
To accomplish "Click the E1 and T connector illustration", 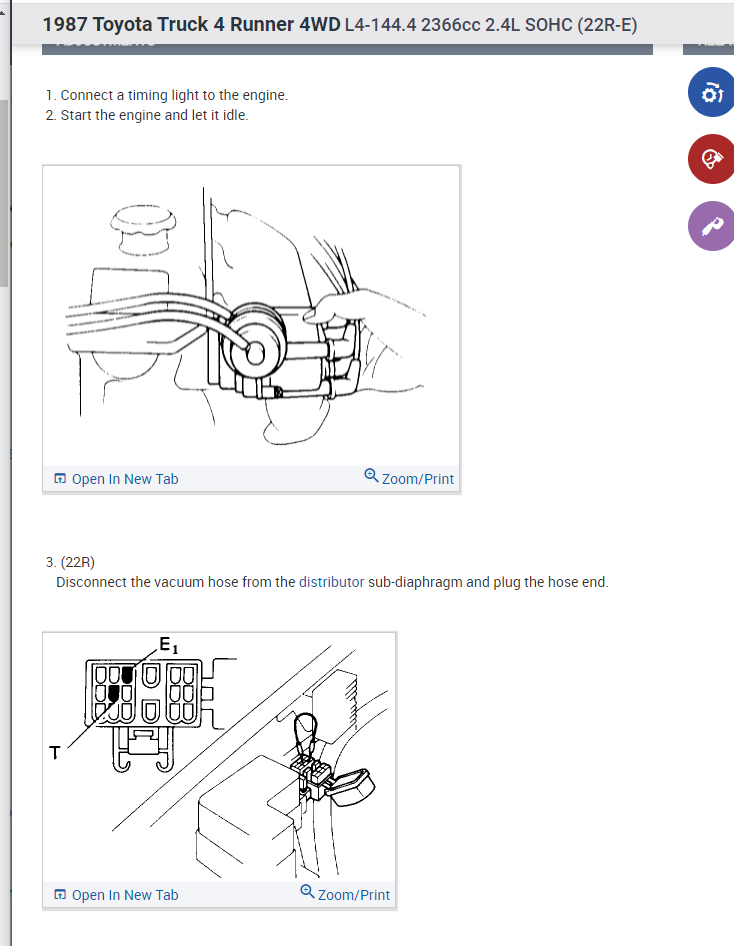I will 219,757.
